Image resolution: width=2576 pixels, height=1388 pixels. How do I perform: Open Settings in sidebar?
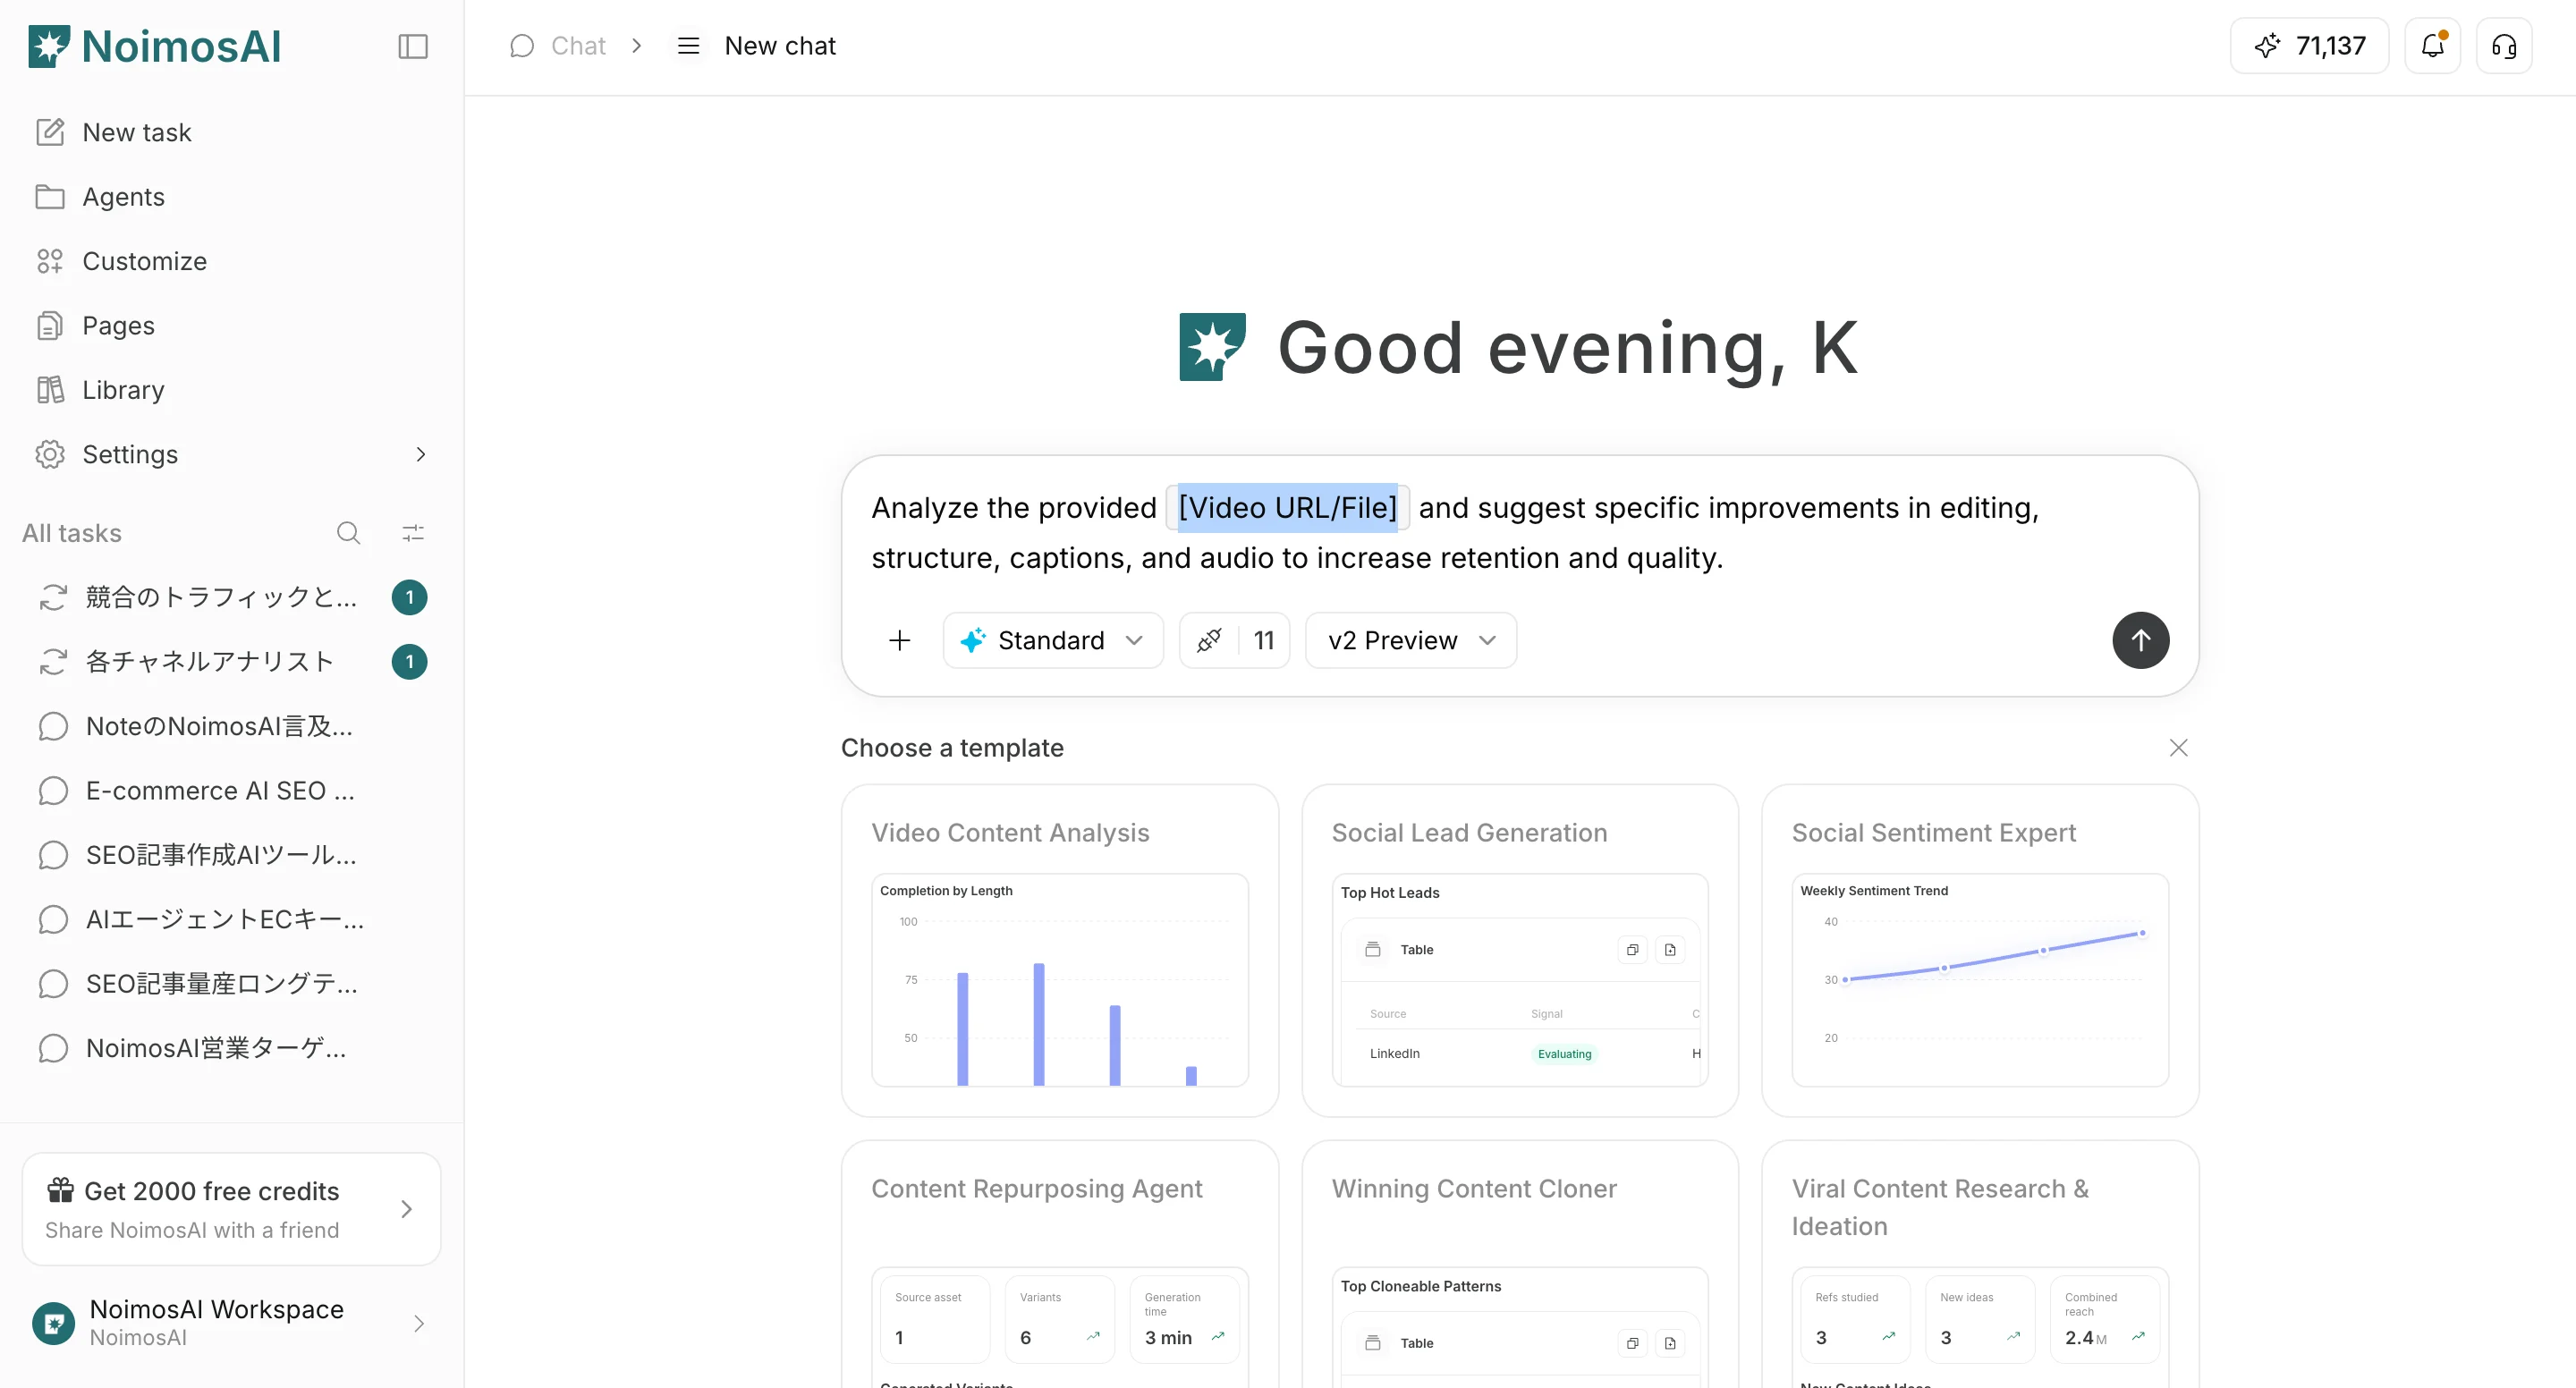click(x=232, y=454)
